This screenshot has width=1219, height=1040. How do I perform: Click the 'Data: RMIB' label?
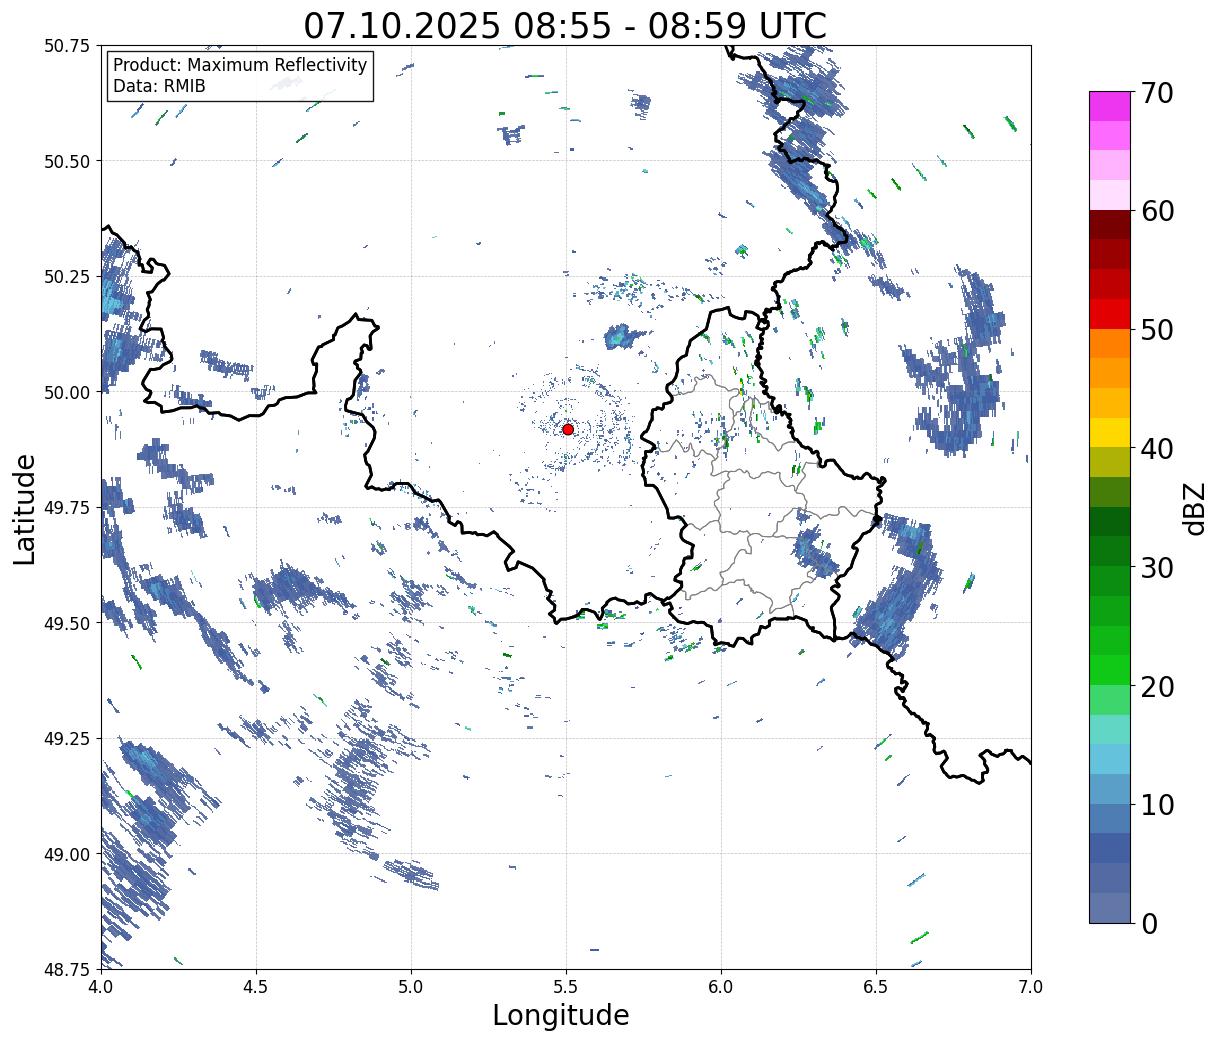click(x=159, y=86)
